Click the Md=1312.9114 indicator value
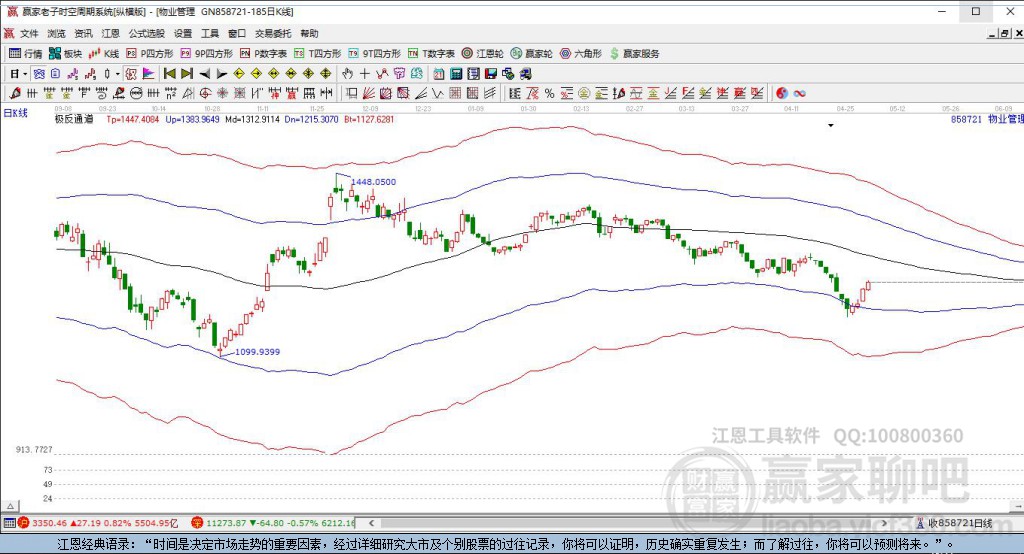 coord(252,119)
